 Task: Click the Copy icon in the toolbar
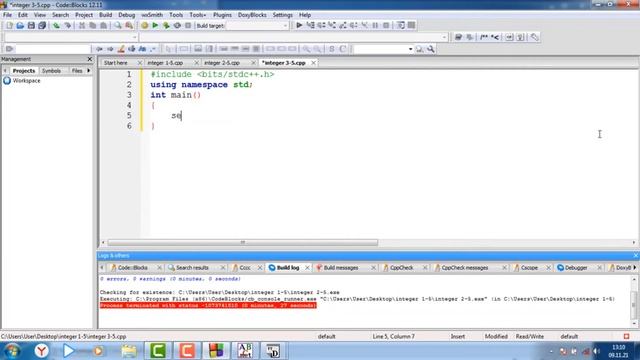[x=93, y=25]
